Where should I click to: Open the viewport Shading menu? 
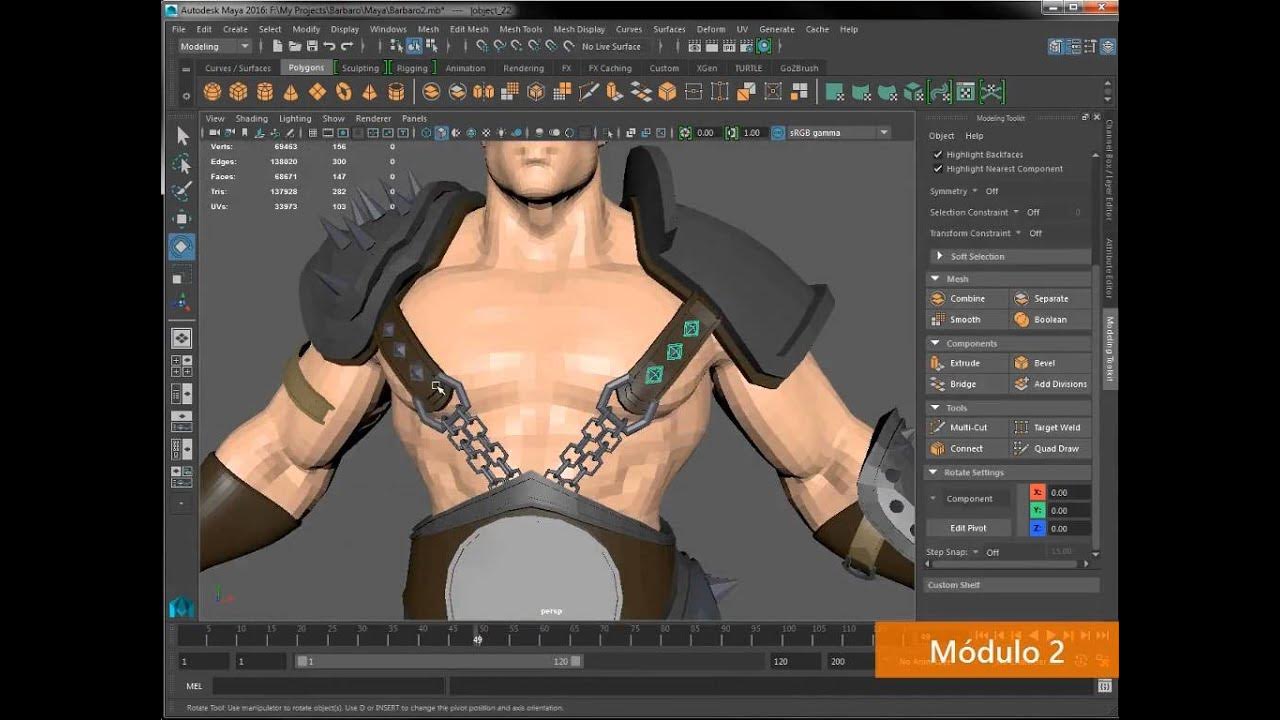pos(251,118)
